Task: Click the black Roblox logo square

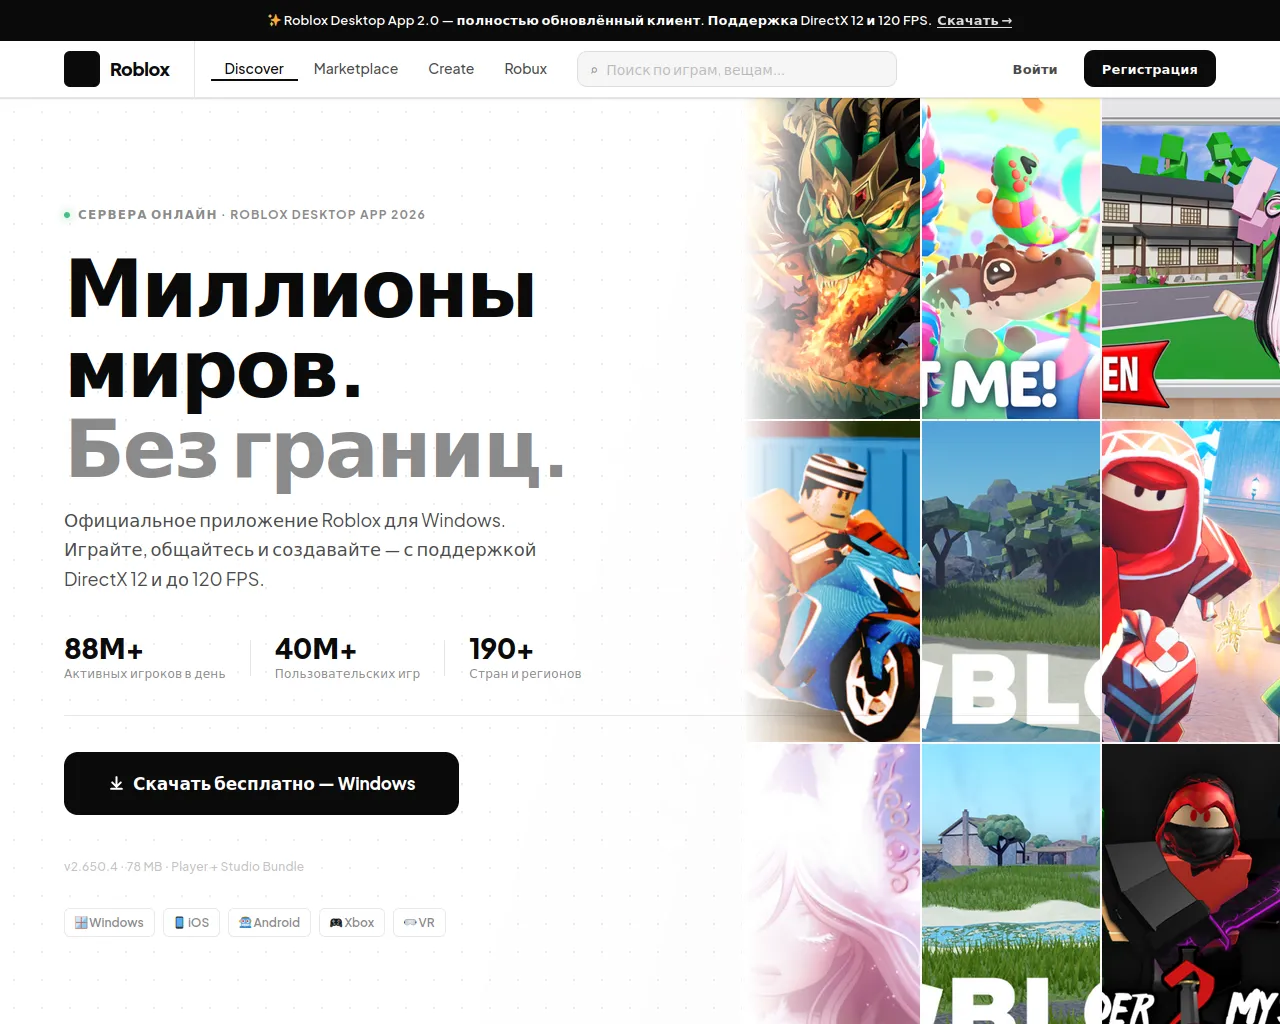Action: (x=82, y=69)
